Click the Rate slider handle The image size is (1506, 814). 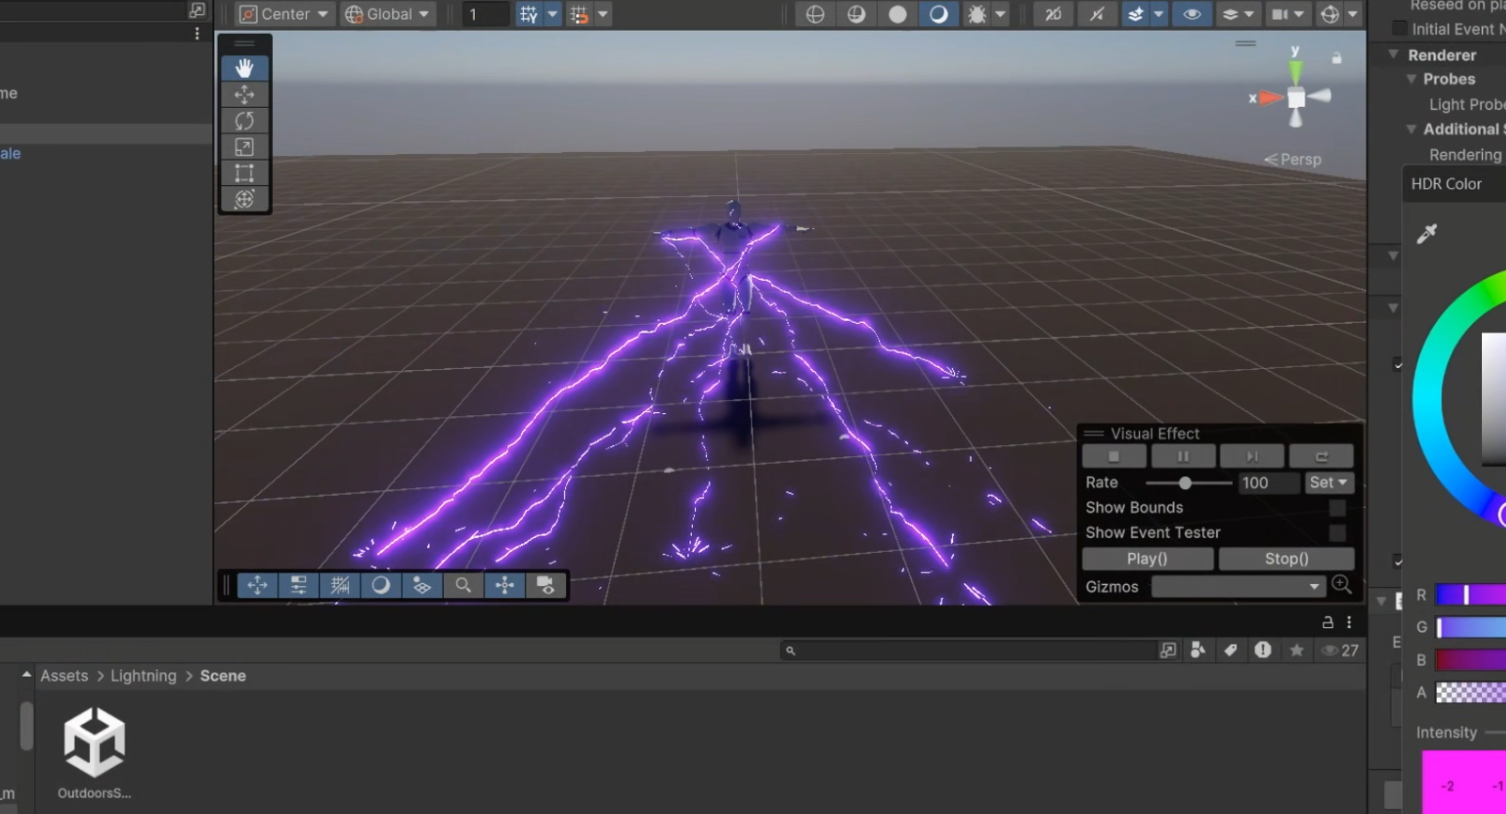click(x=1185, y=483)
